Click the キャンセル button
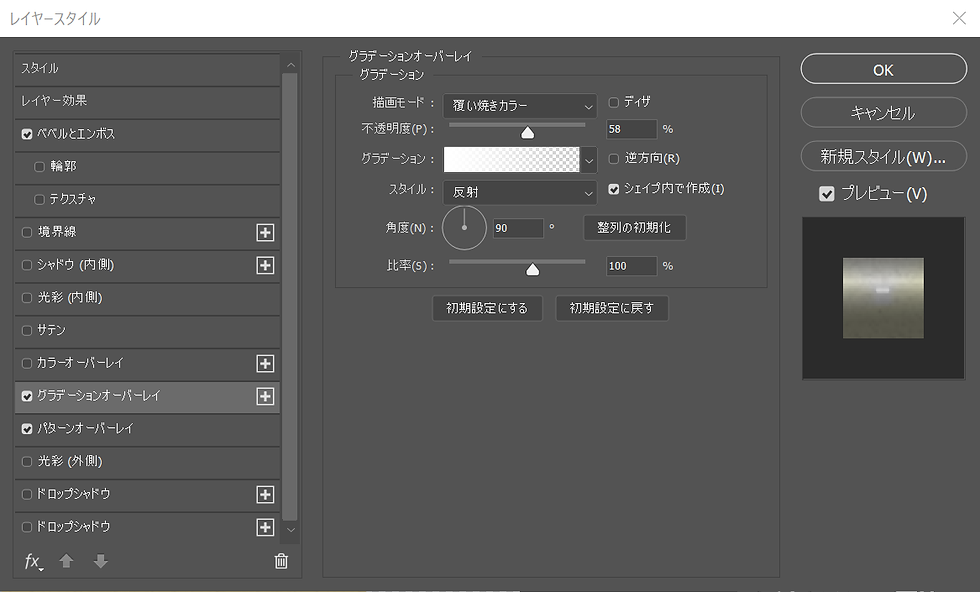Screen dimensions: 980x592 [883, 113]
